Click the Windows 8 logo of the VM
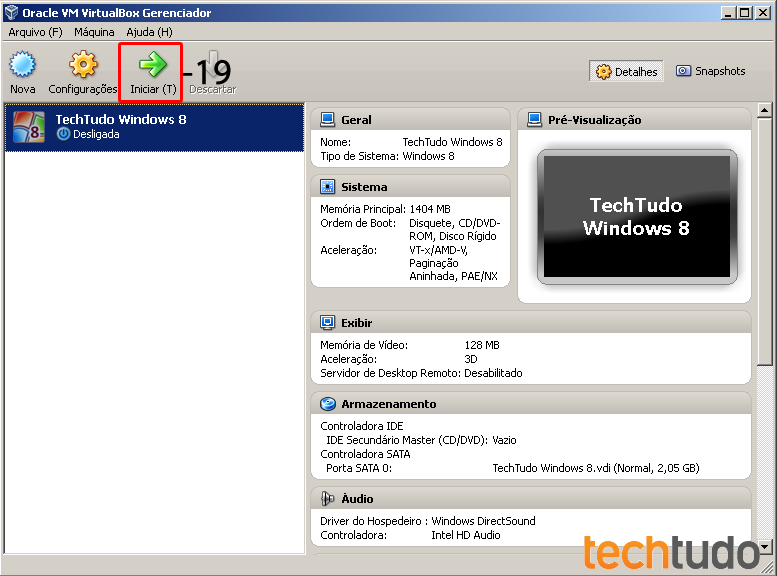 point(29,127)
